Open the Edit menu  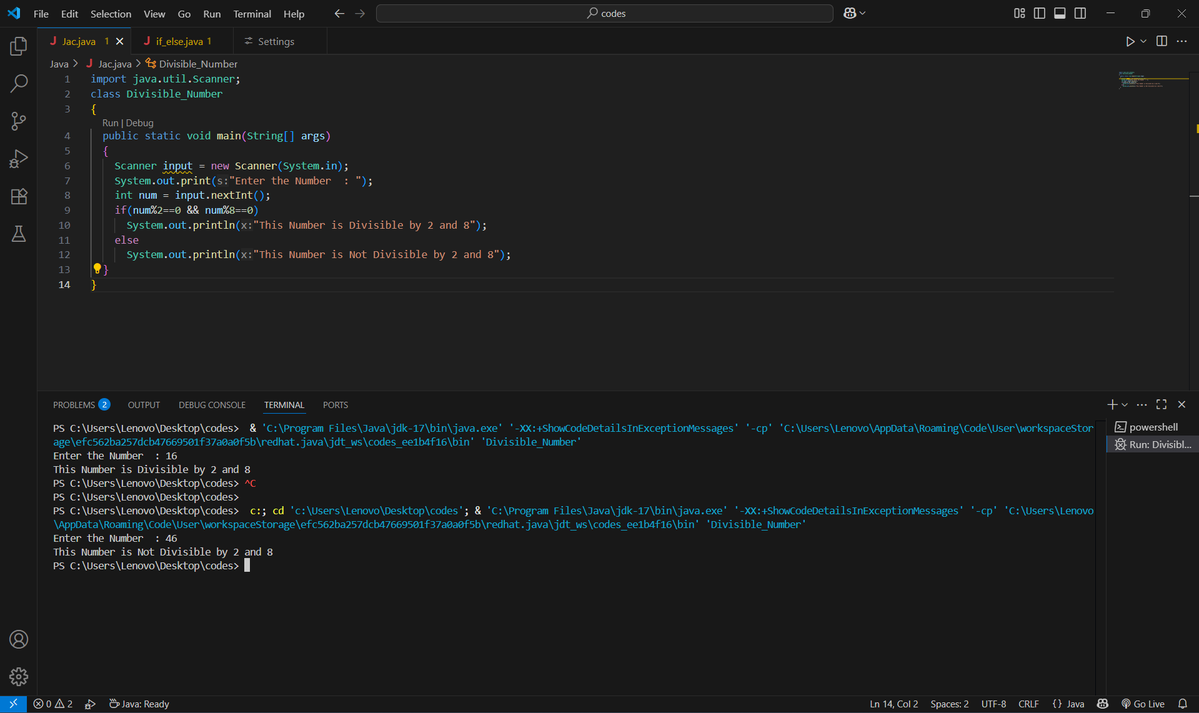70,14
